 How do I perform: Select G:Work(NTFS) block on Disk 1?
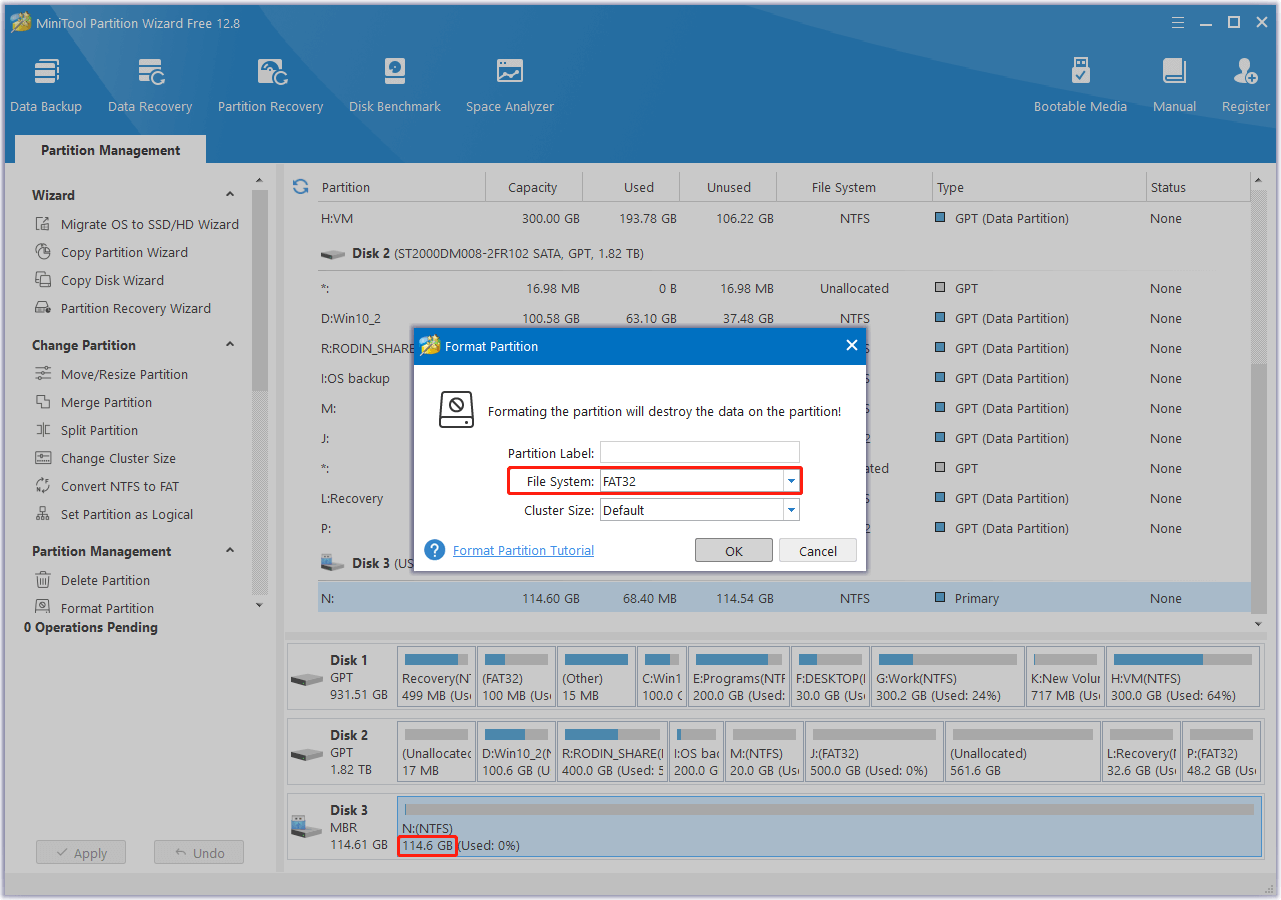point(946,677)
